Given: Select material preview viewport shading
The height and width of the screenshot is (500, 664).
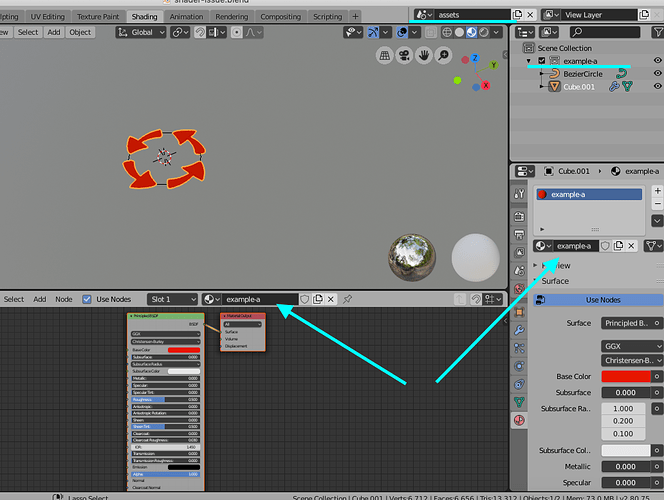Looking at the screenshot, I should (x=471, y=33).
